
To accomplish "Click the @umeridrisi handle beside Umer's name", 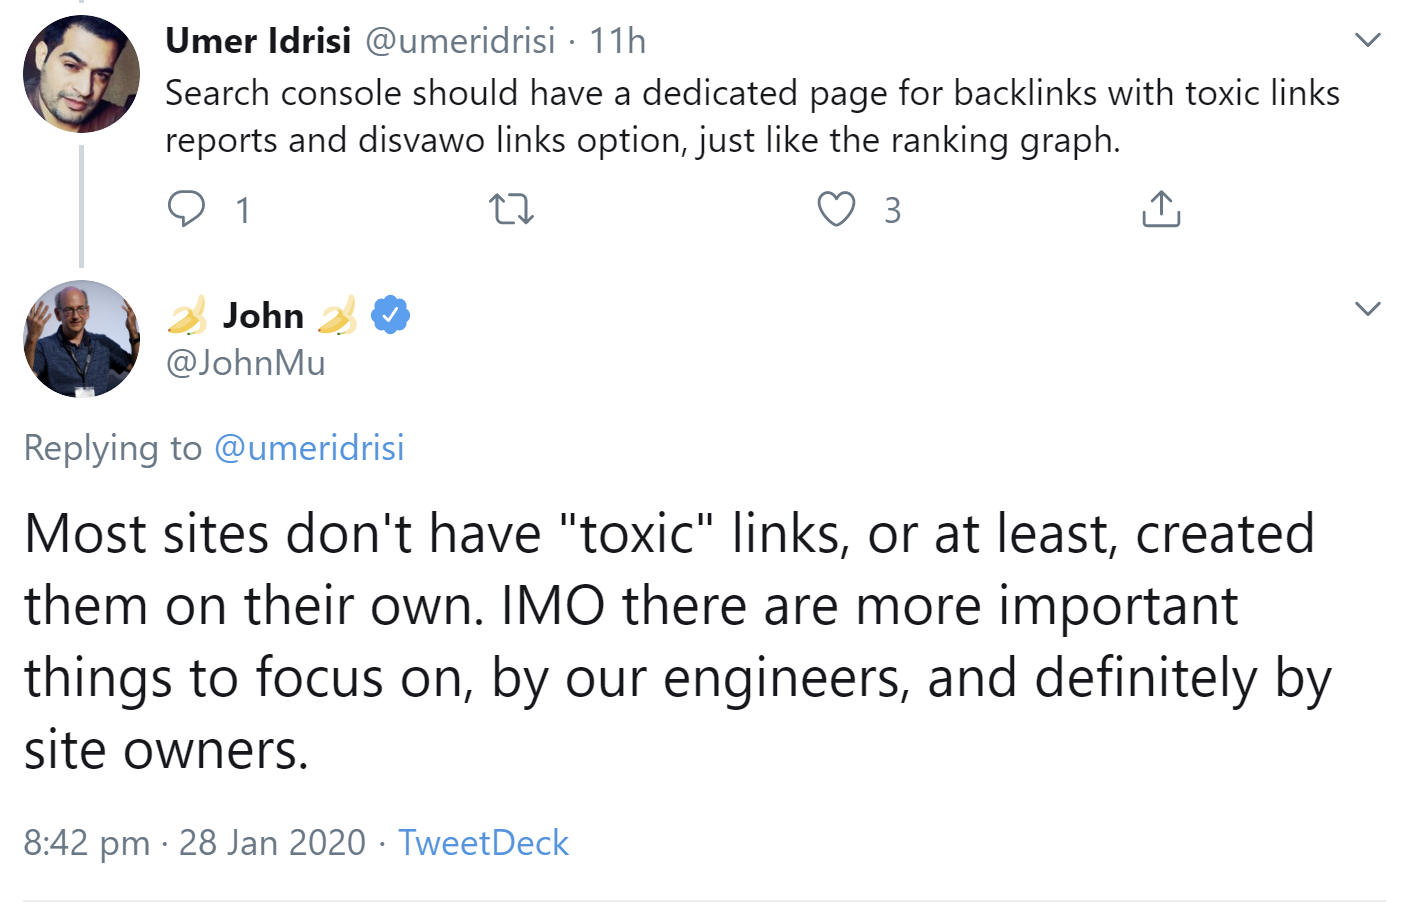I will (x=460, y=41).
